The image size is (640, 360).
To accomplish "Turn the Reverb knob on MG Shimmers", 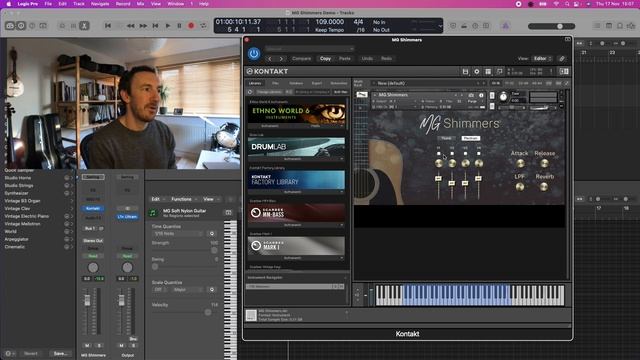I will point(544,187).
